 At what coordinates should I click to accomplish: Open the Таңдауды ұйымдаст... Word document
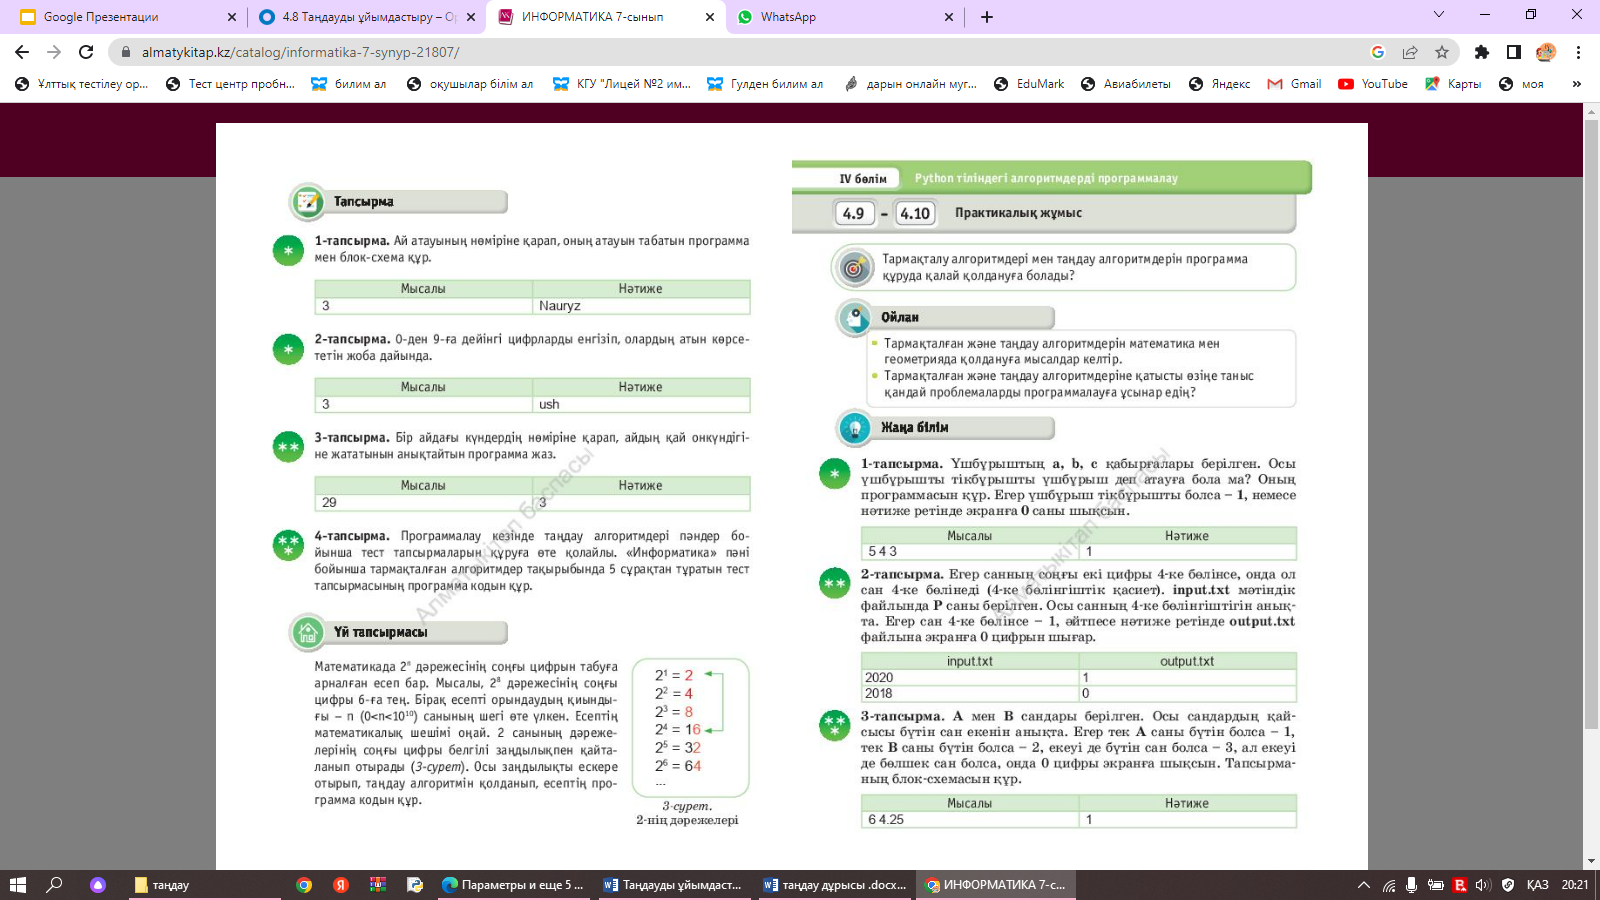point(674,885)
